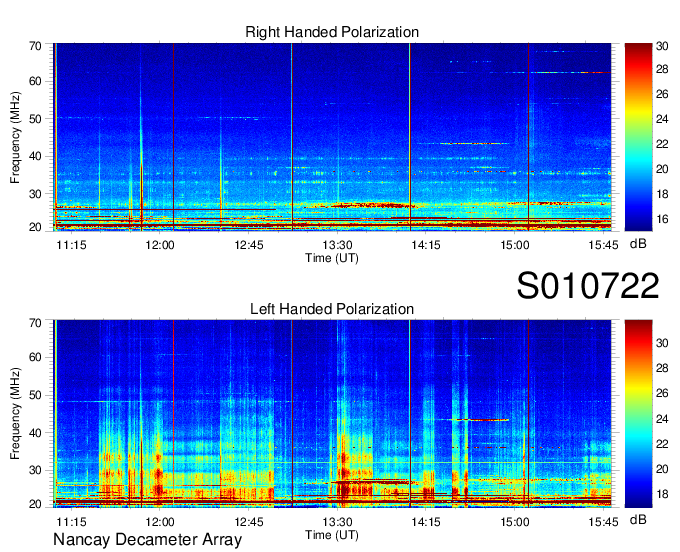Click "Frequency (MHz)" label of Left Handed plot
Screen dimensions: 680x552
[x=15, y=414]
